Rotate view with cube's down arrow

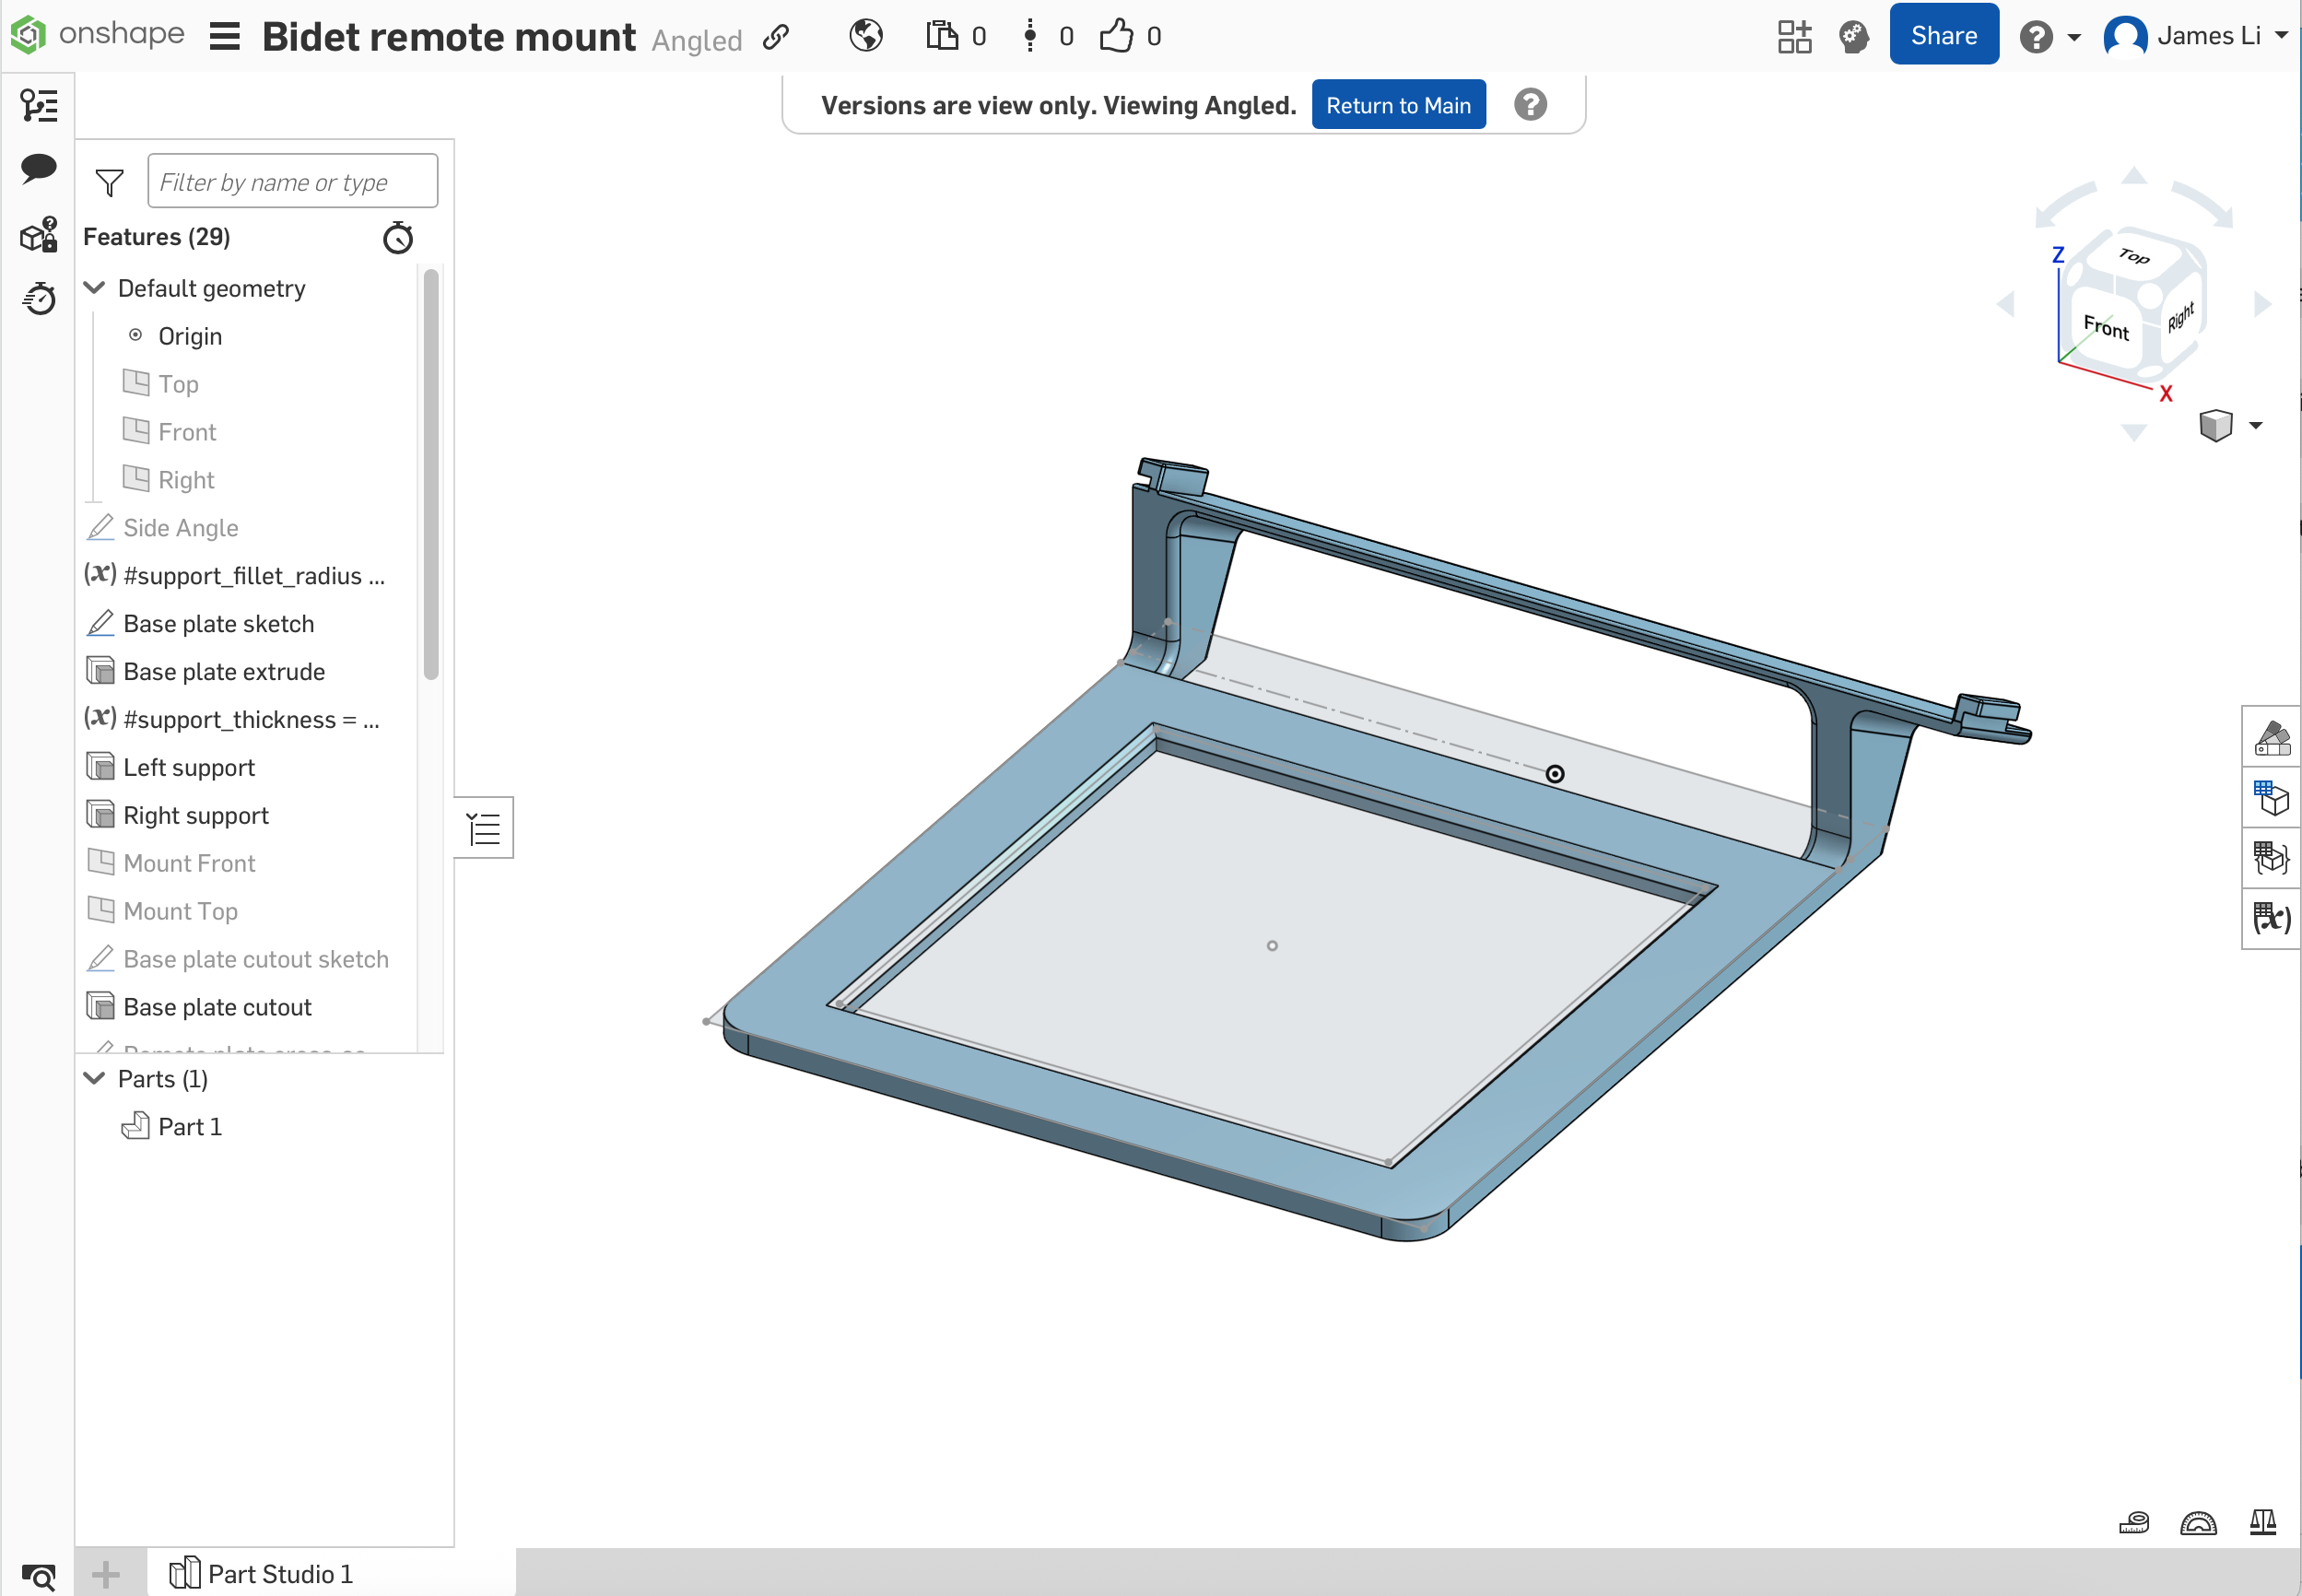click(x=2134, y=433)
